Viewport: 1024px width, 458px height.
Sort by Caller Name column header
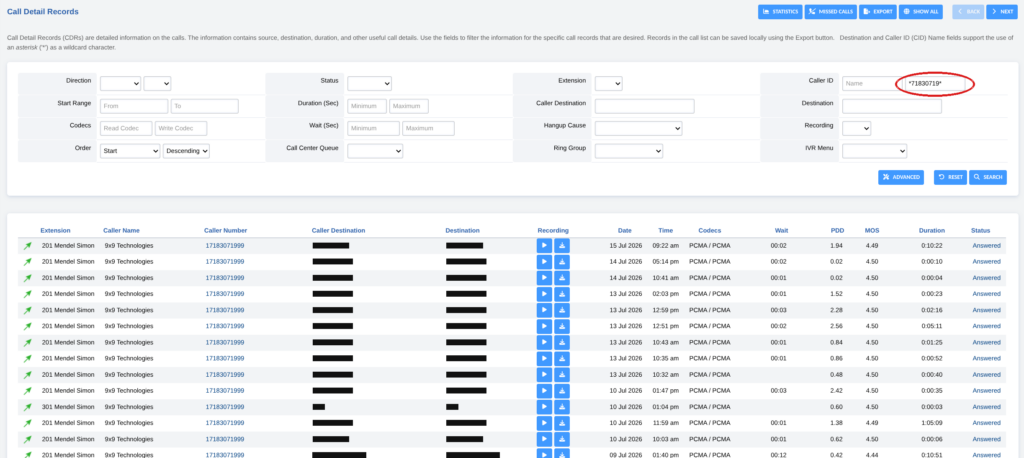coord(121,230)
